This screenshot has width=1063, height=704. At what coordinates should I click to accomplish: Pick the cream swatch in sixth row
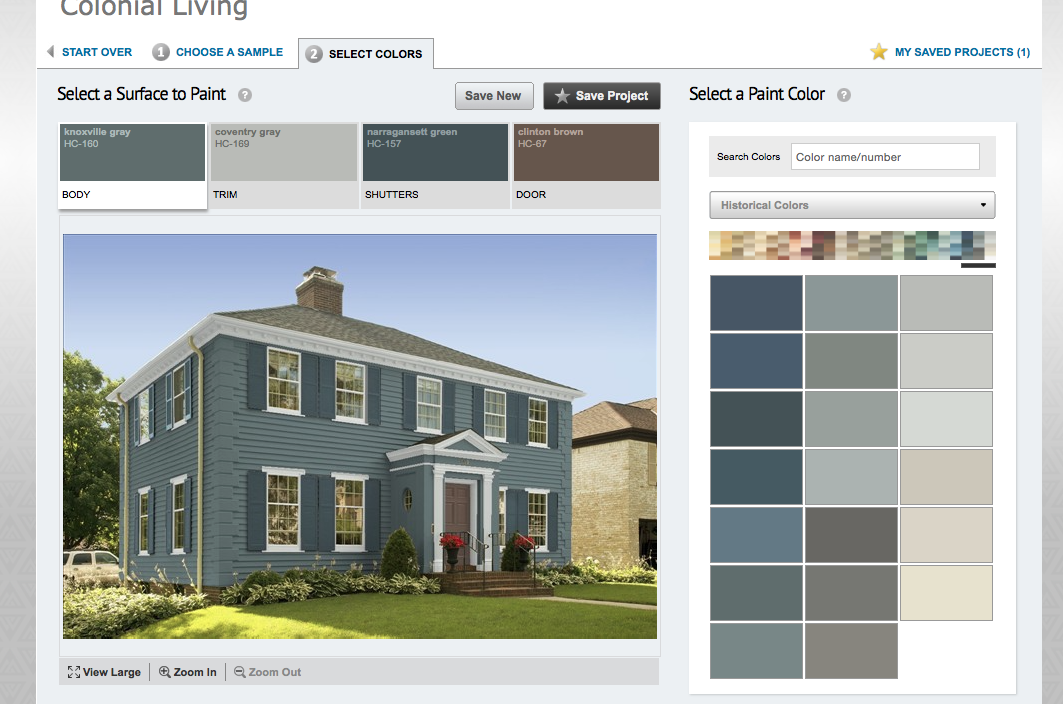click(946, 593)
